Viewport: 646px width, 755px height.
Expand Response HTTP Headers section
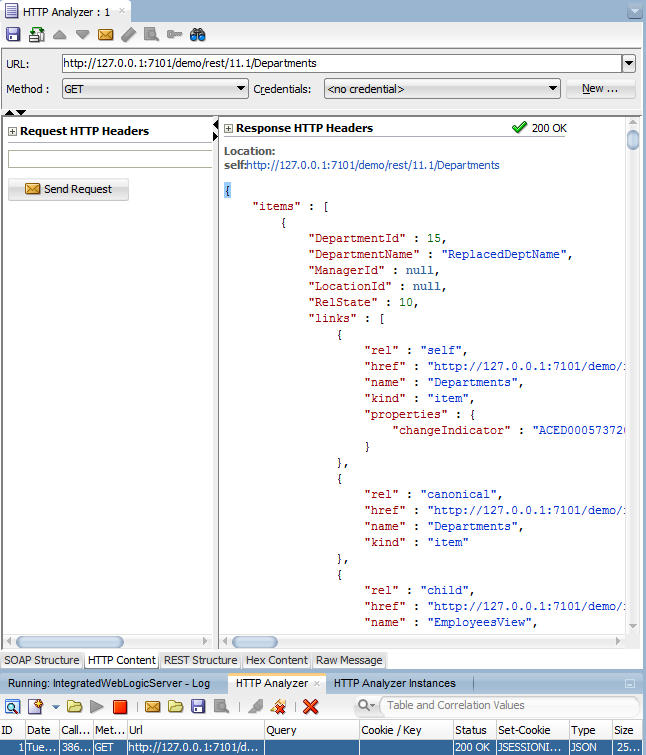pyautogui.click(x=228, y=128)
